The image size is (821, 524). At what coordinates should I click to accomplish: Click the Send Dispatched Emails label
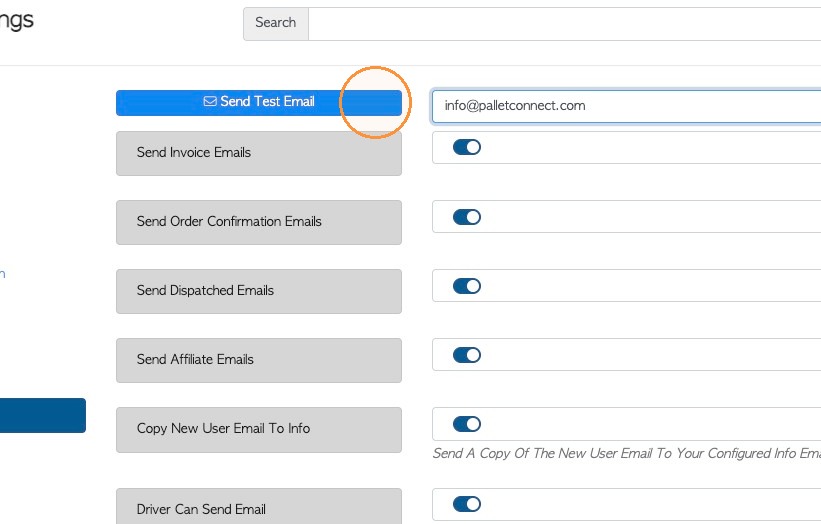(259, 292)
